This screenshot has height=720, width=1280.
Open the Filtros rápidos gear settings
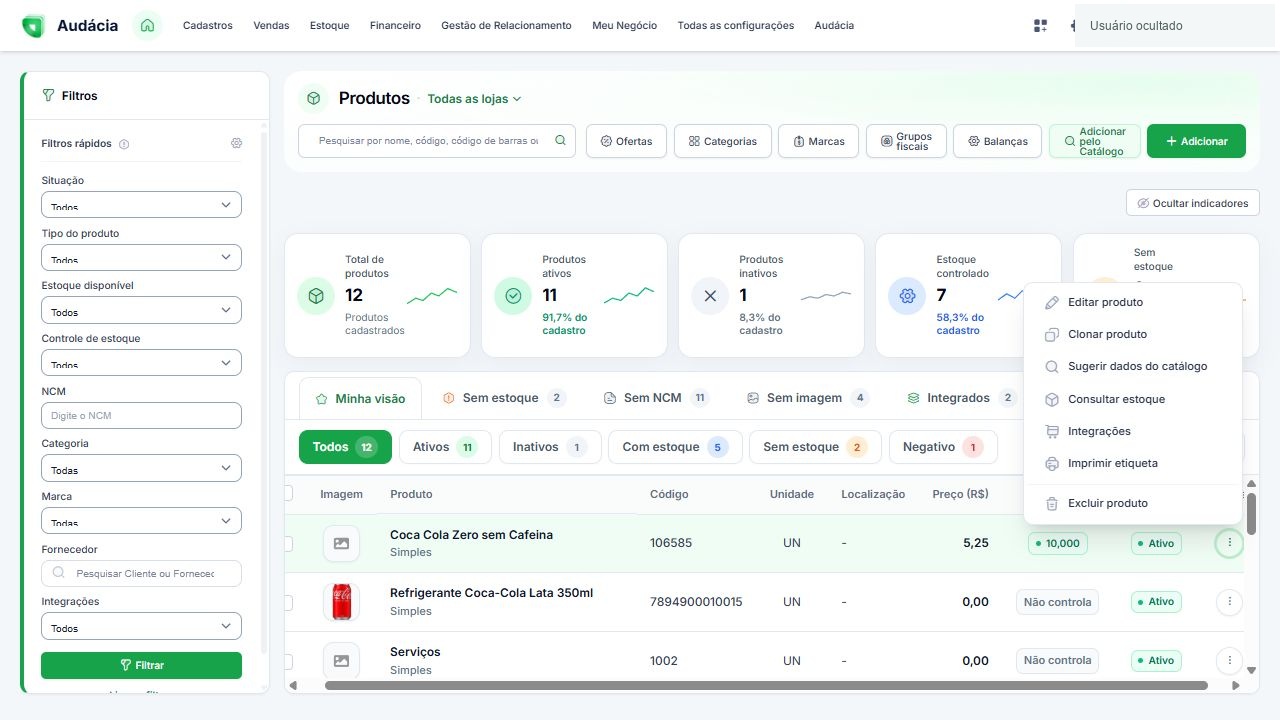236,143
